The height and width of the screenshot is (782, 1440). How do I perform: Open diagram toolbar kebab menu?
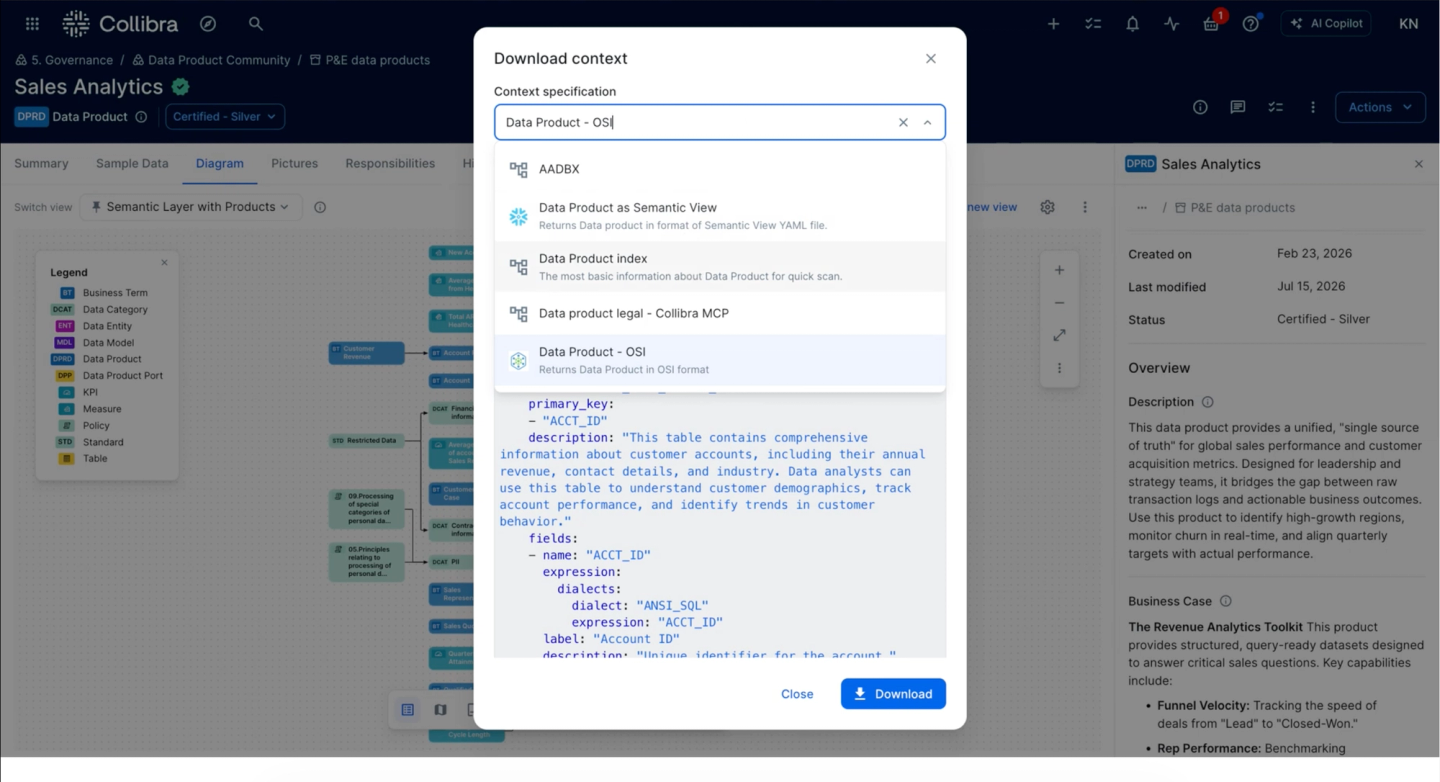click(1085, 207)
